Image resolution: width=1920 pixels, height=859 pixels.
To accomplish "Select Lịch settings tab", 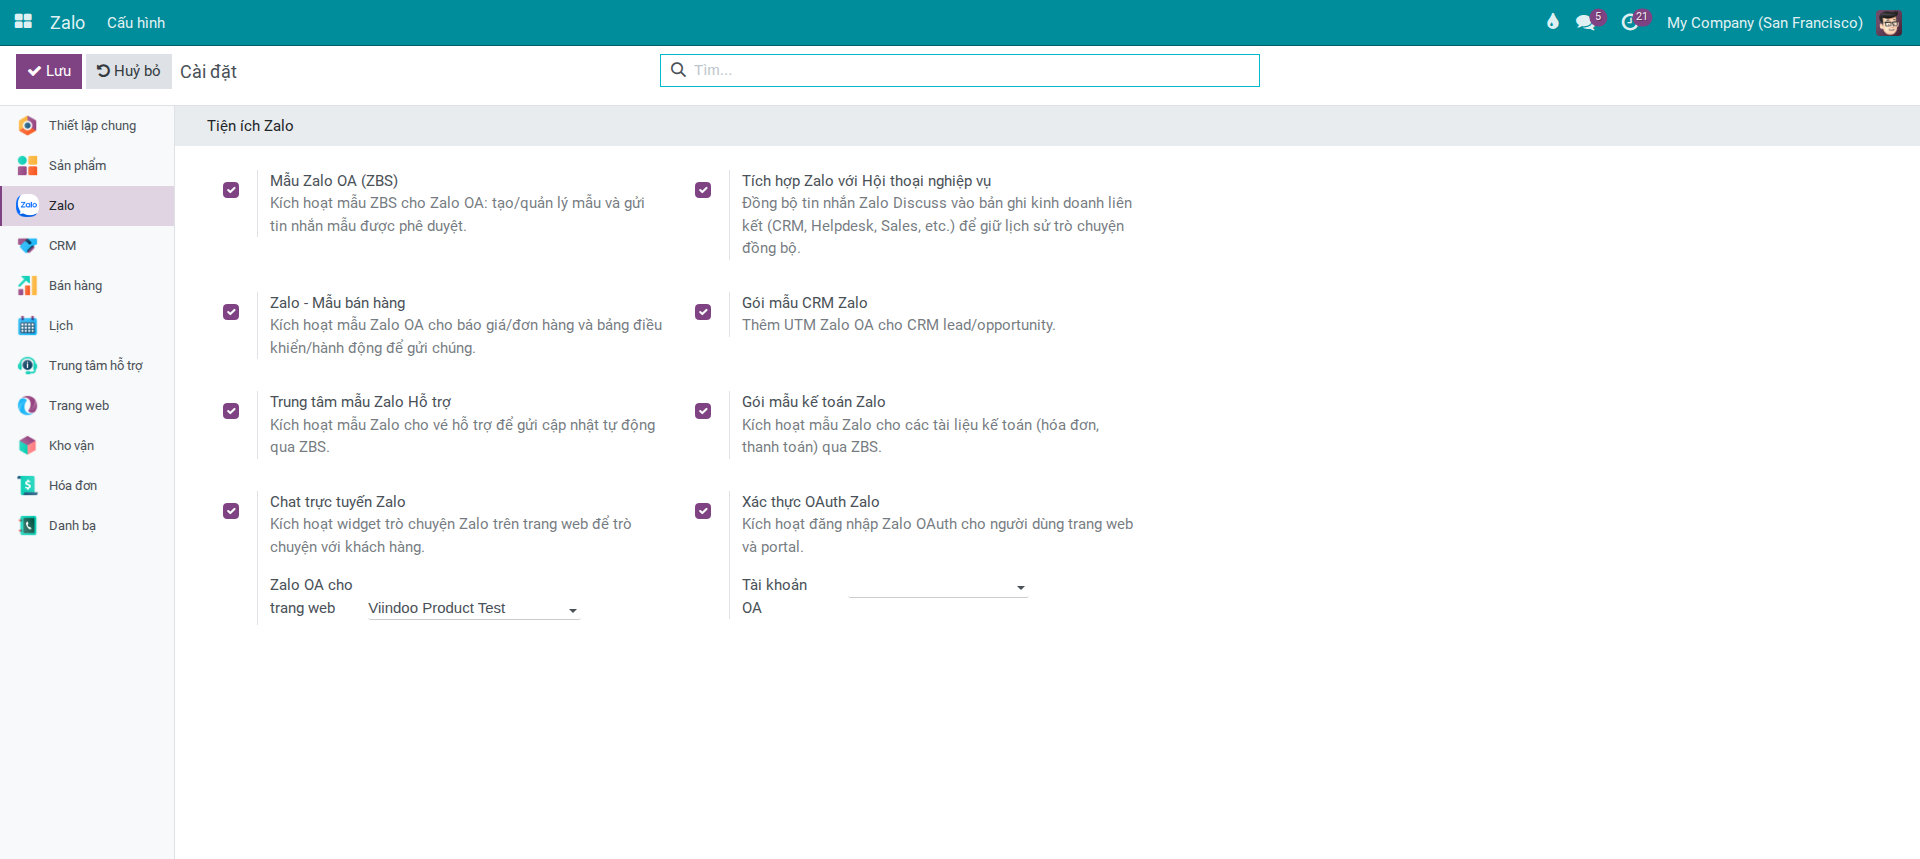I will (87, 326).
